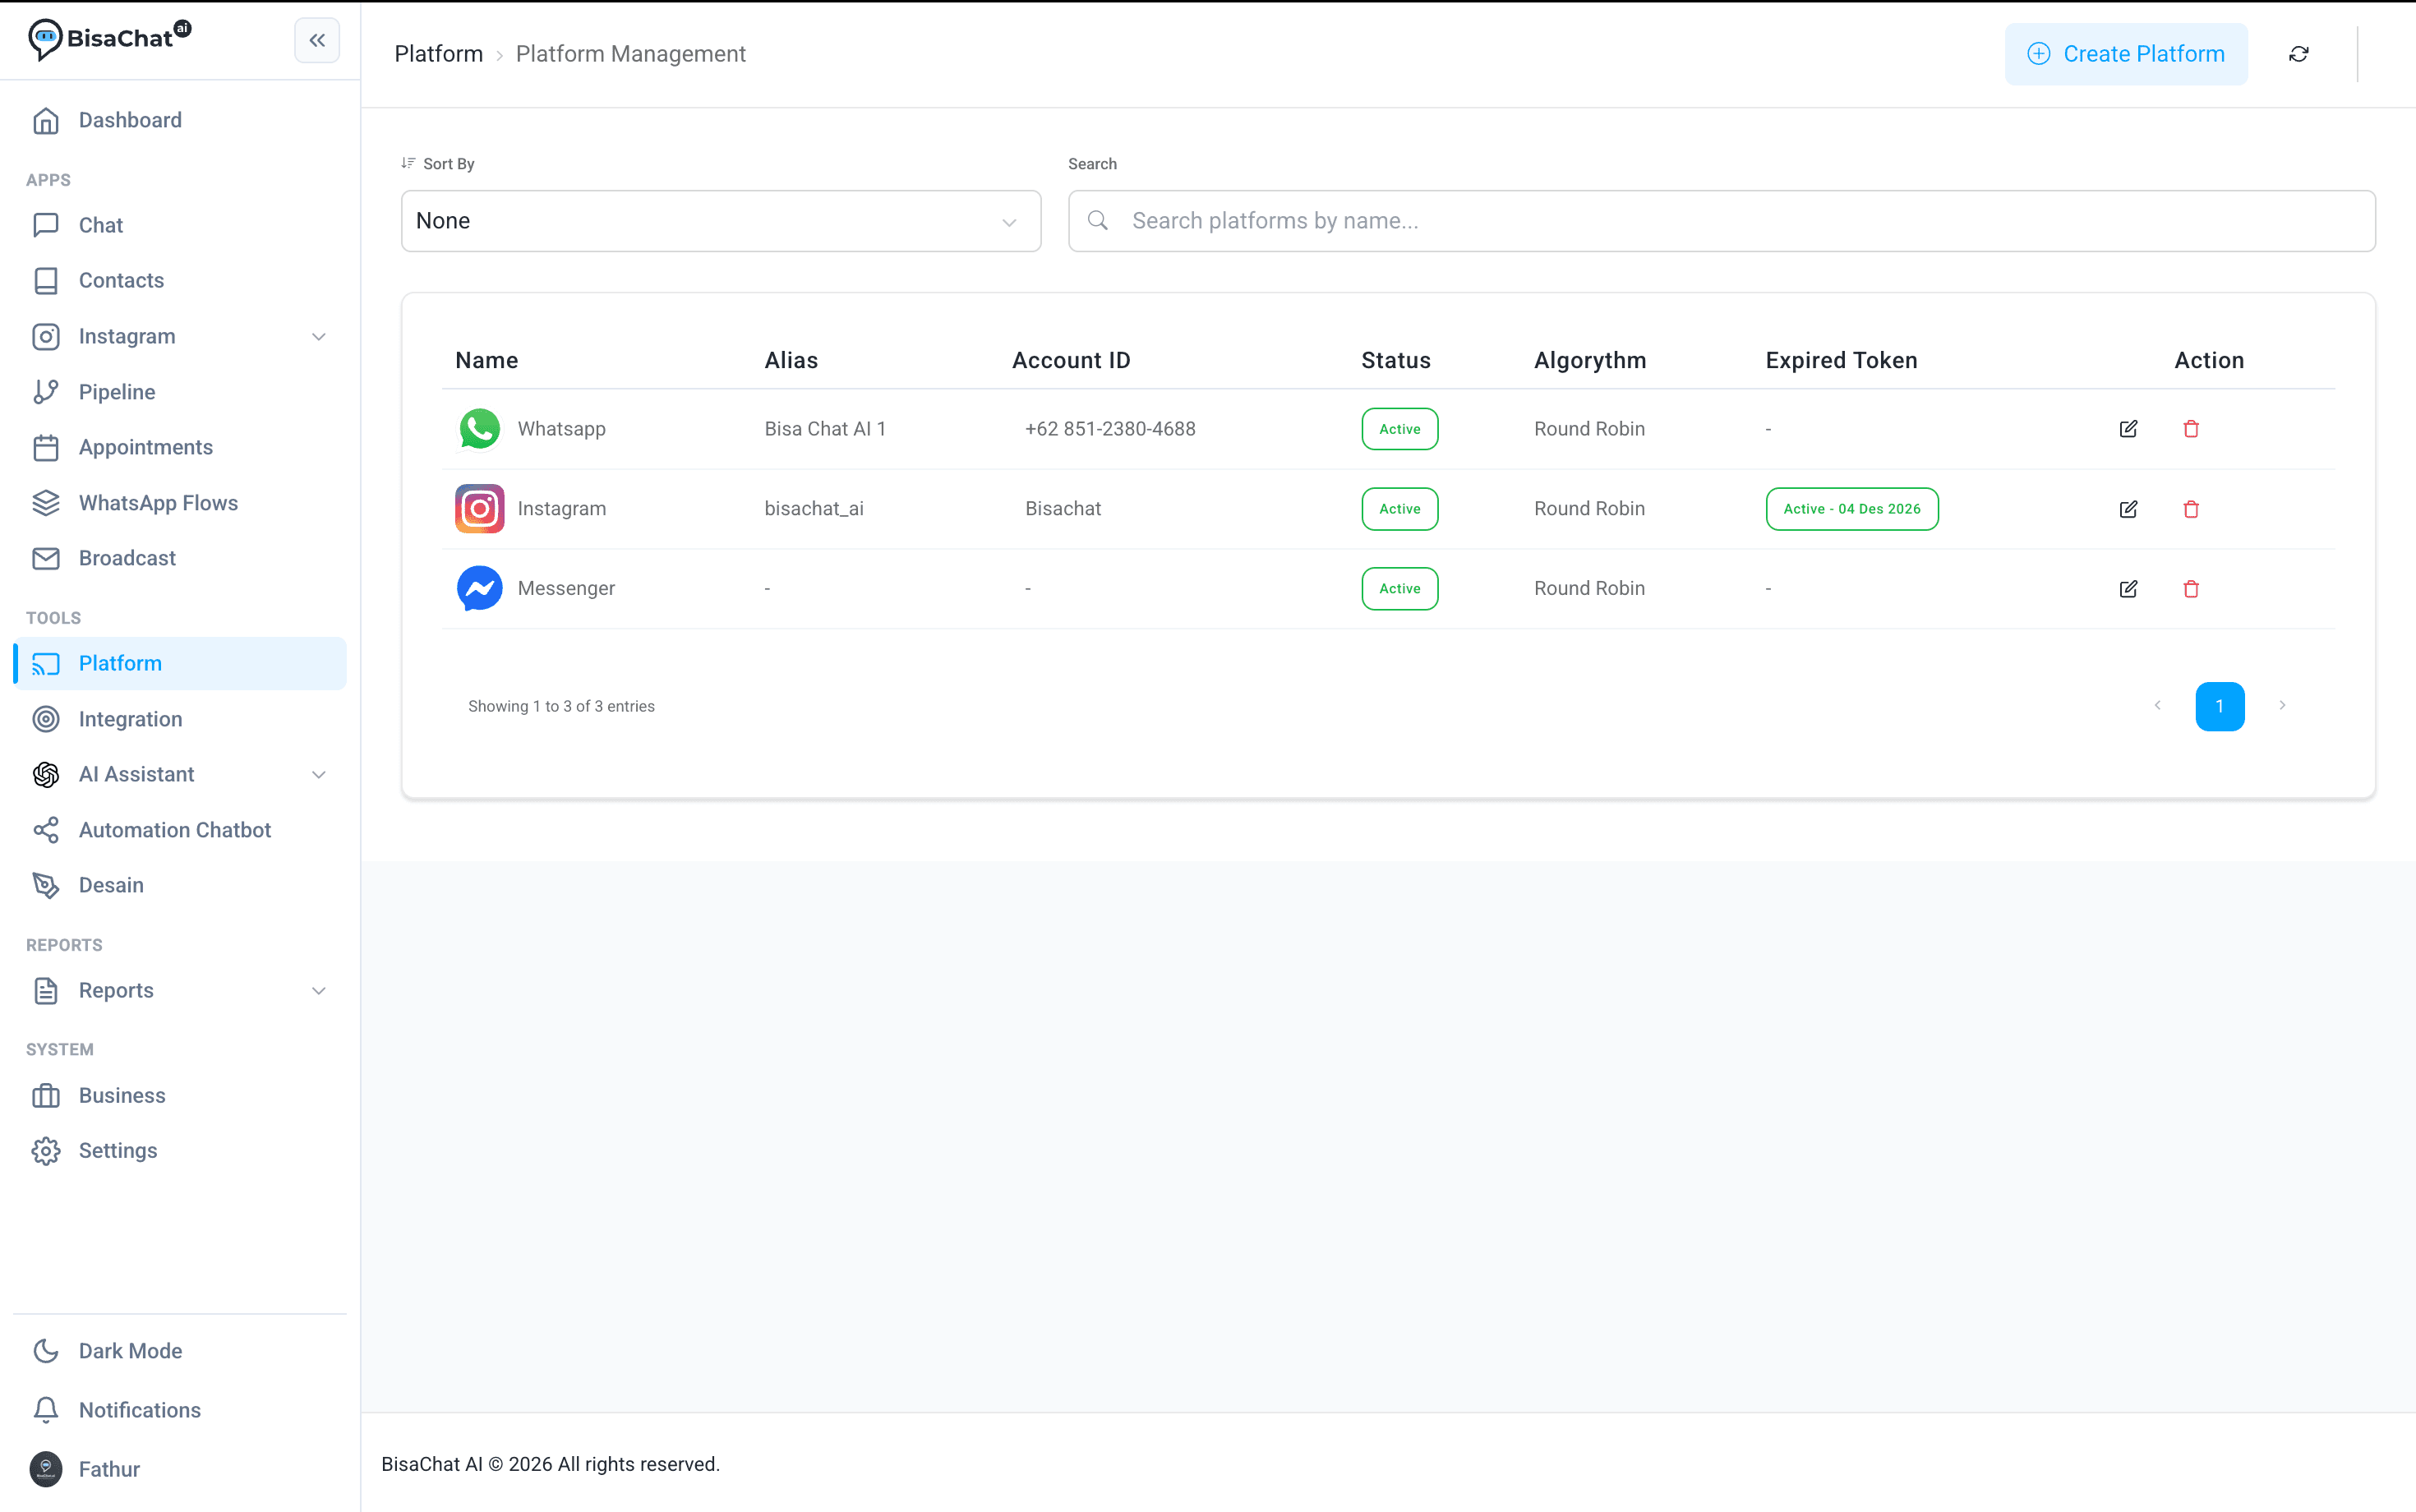Open Contacts from sidebar
2416x1512 pixels.
pos(180,281)
